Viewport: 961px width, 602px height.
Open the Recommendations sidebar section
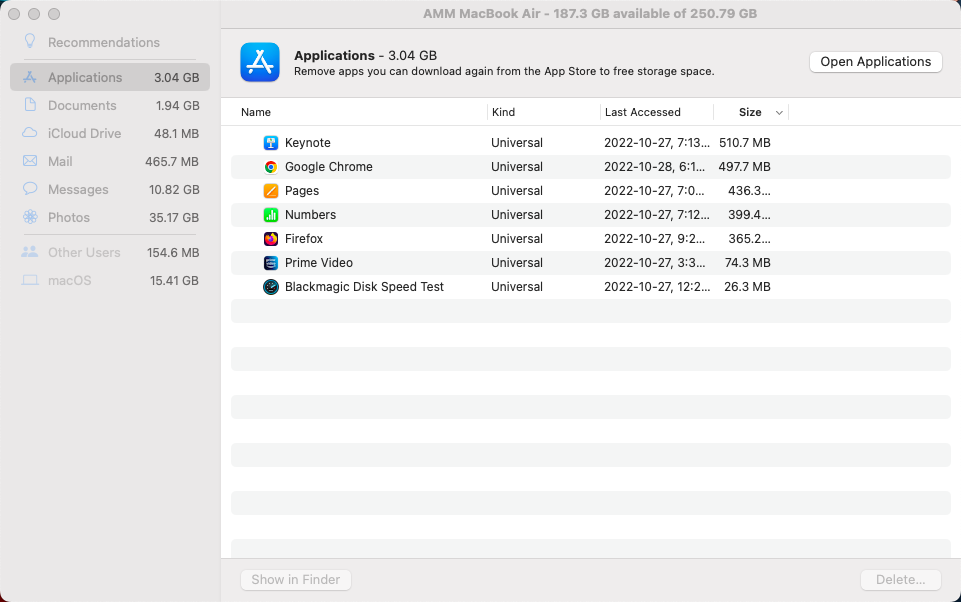pyautogui.click(x=104, y=42)
